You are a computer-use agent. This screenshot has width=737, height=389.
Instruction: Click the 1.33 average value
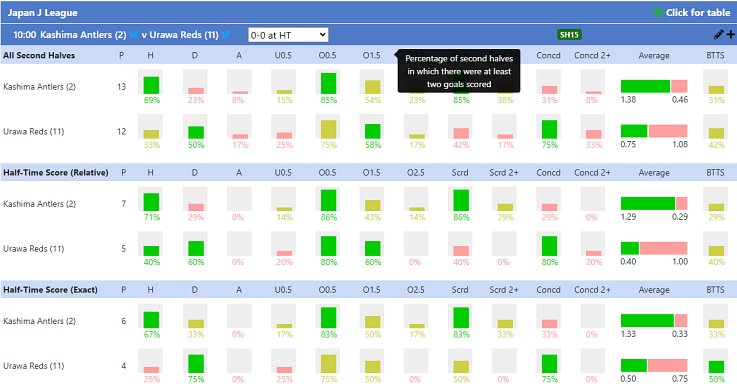(628, 334)
